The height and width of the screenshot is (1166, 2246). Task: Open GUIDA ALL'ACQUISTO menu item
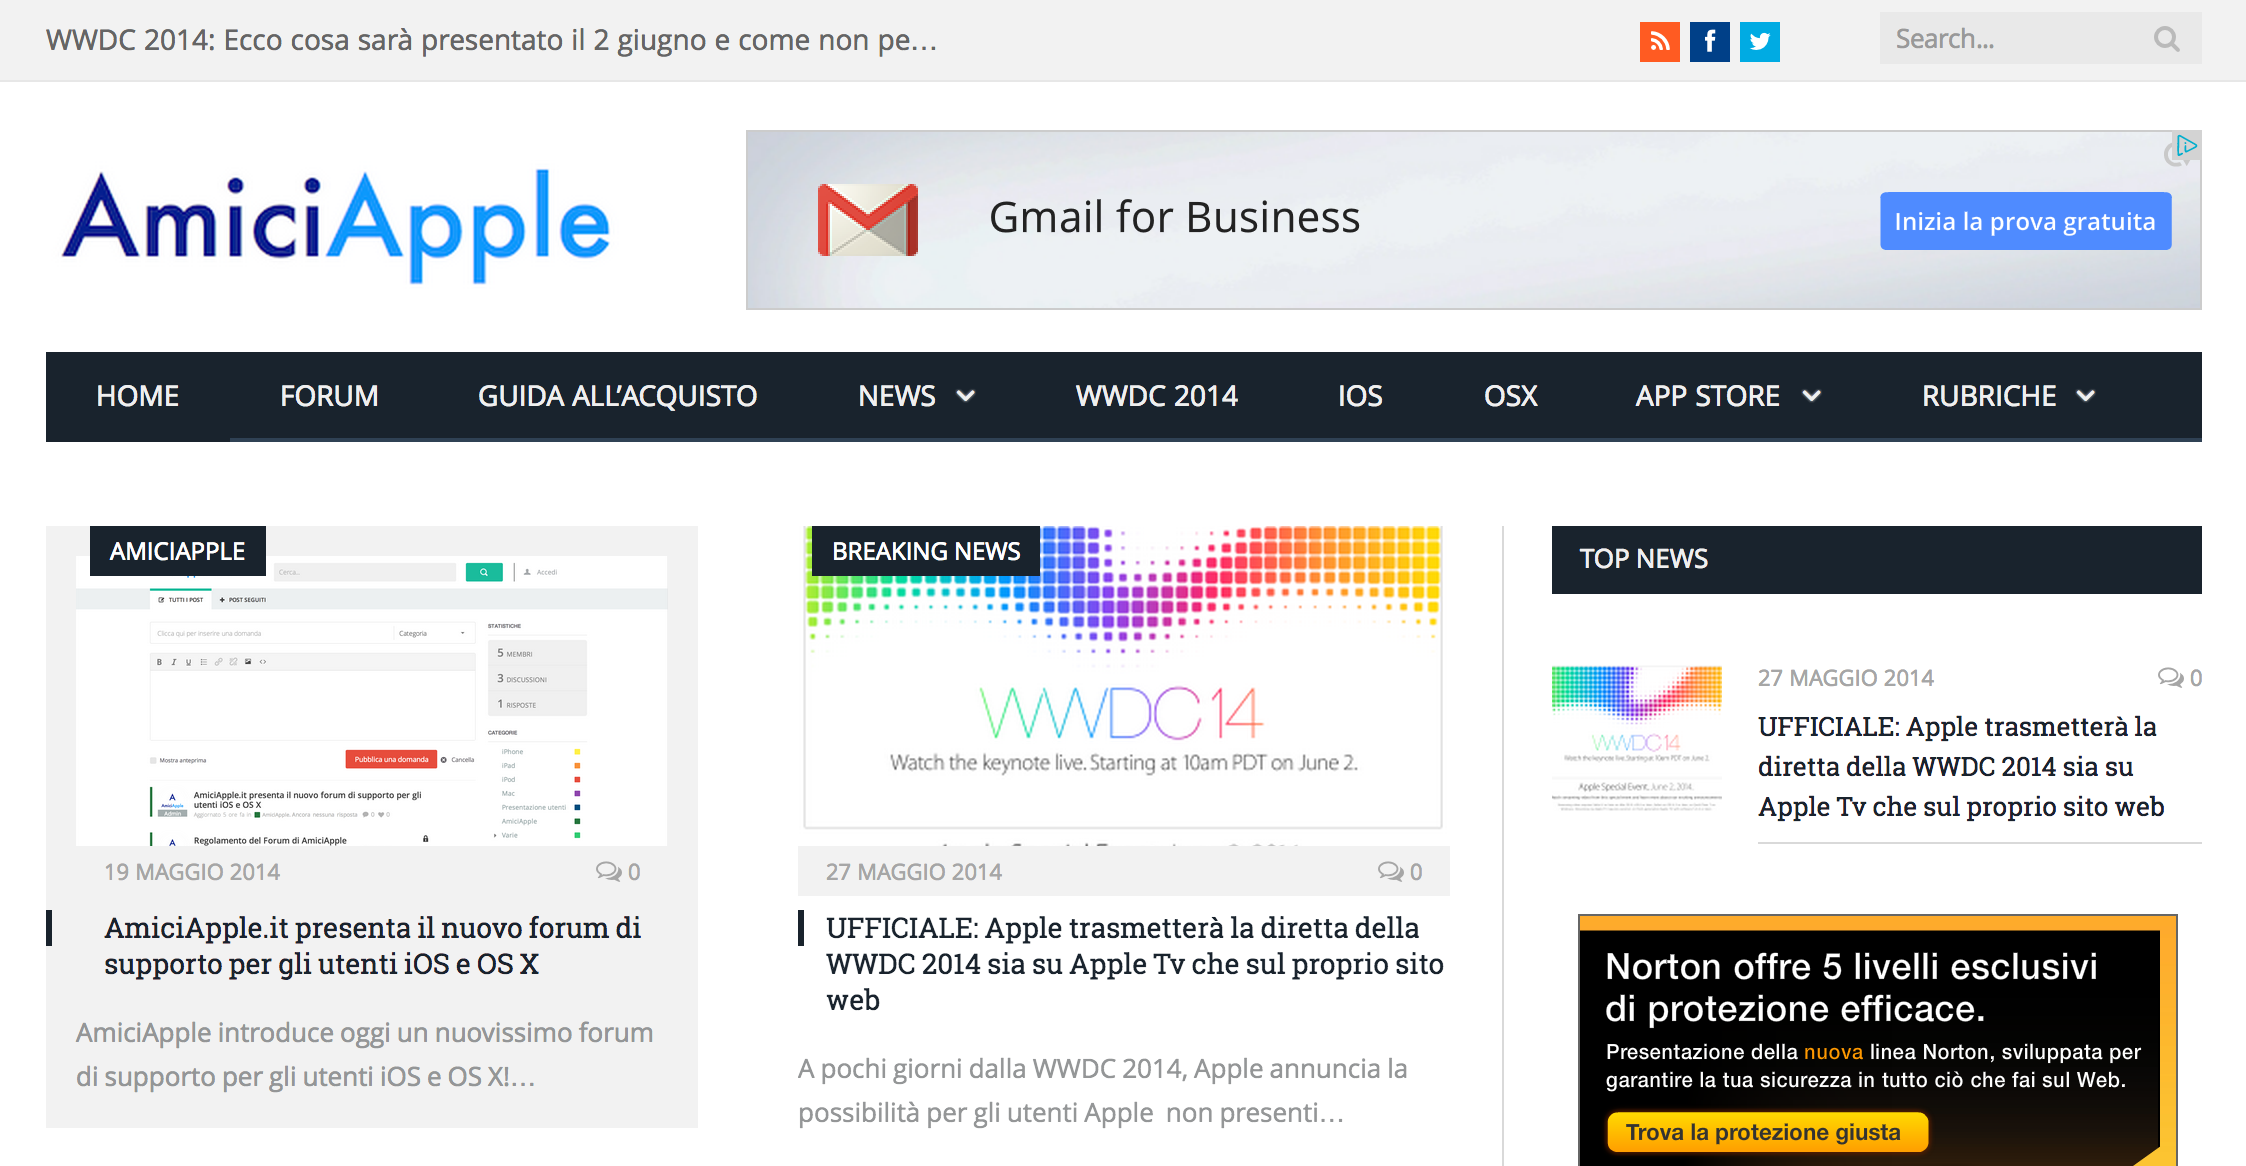(x=617, y=396)
